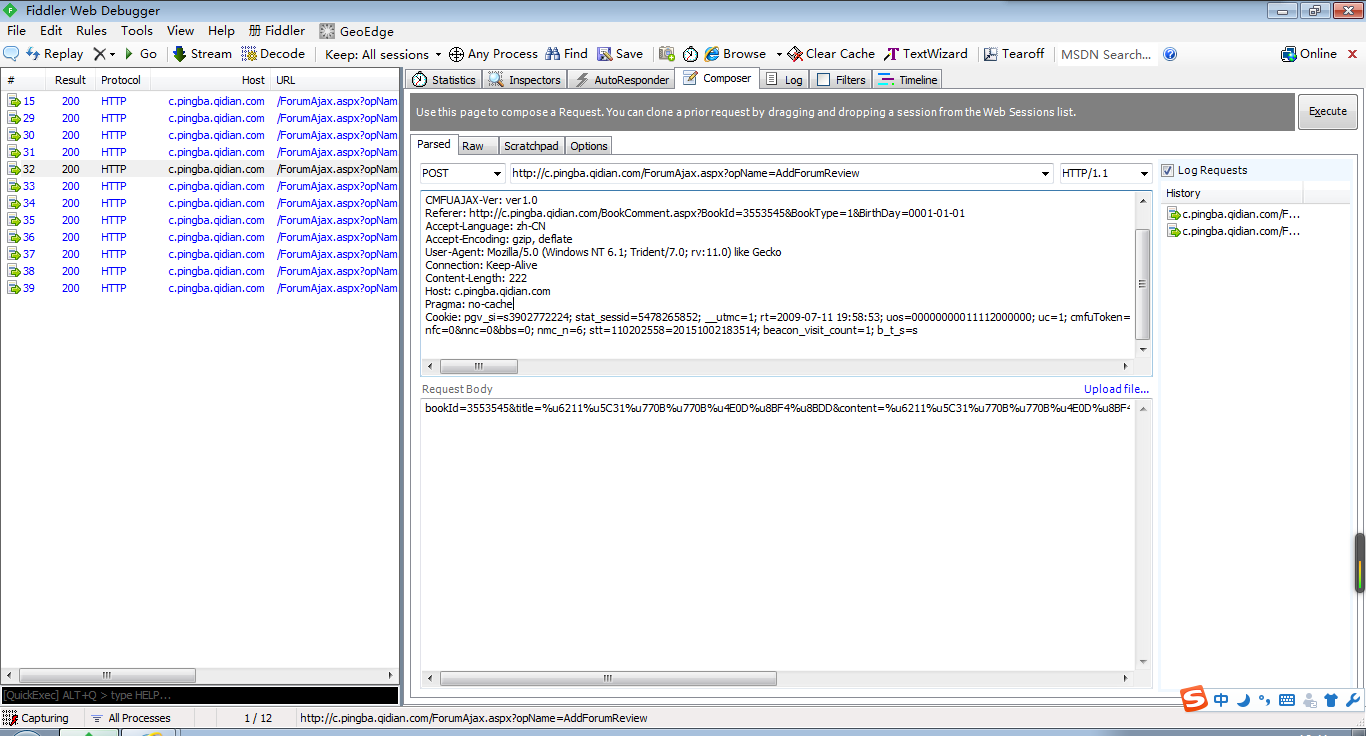
Task: Uncheck the Log Requests checkbox
Action: coord(1167,170)
